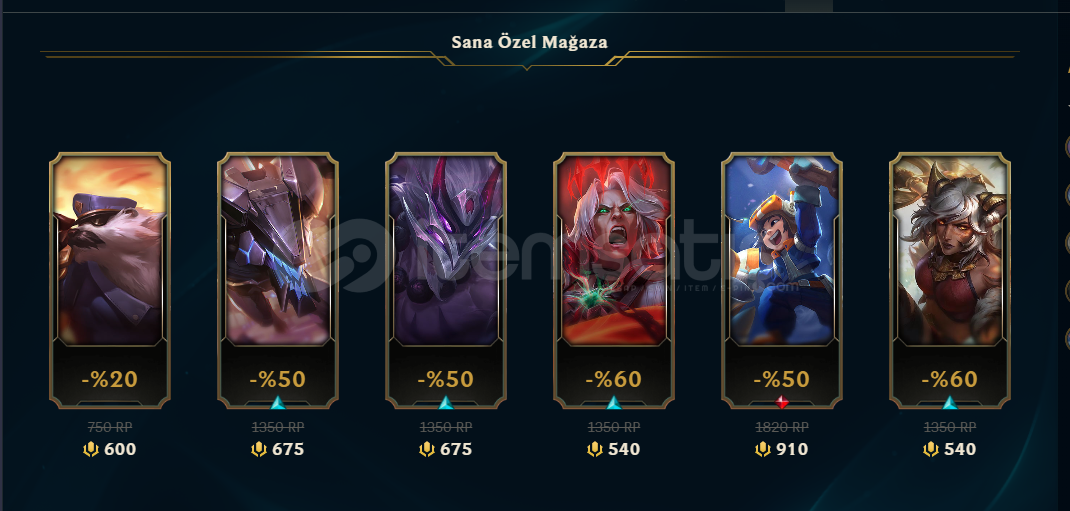Click the crossed-out 1820 RP price
1070x511 pixels.
[782, 428]
